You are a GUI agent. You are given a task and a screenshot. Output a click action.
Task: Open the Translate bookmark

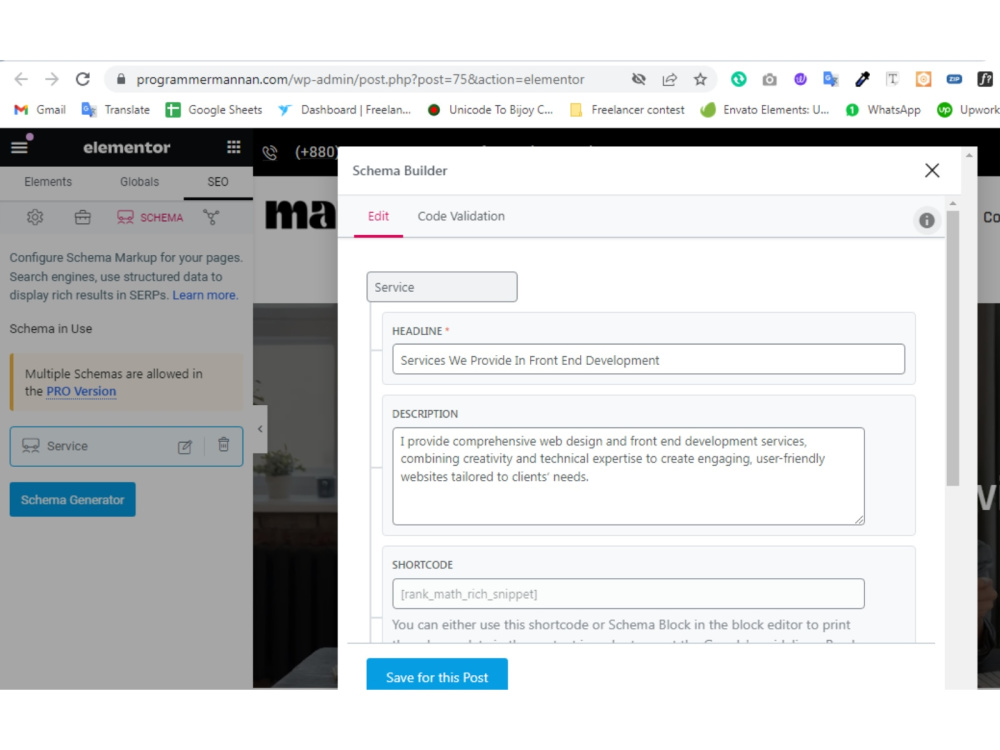click(x=115, y=110)
